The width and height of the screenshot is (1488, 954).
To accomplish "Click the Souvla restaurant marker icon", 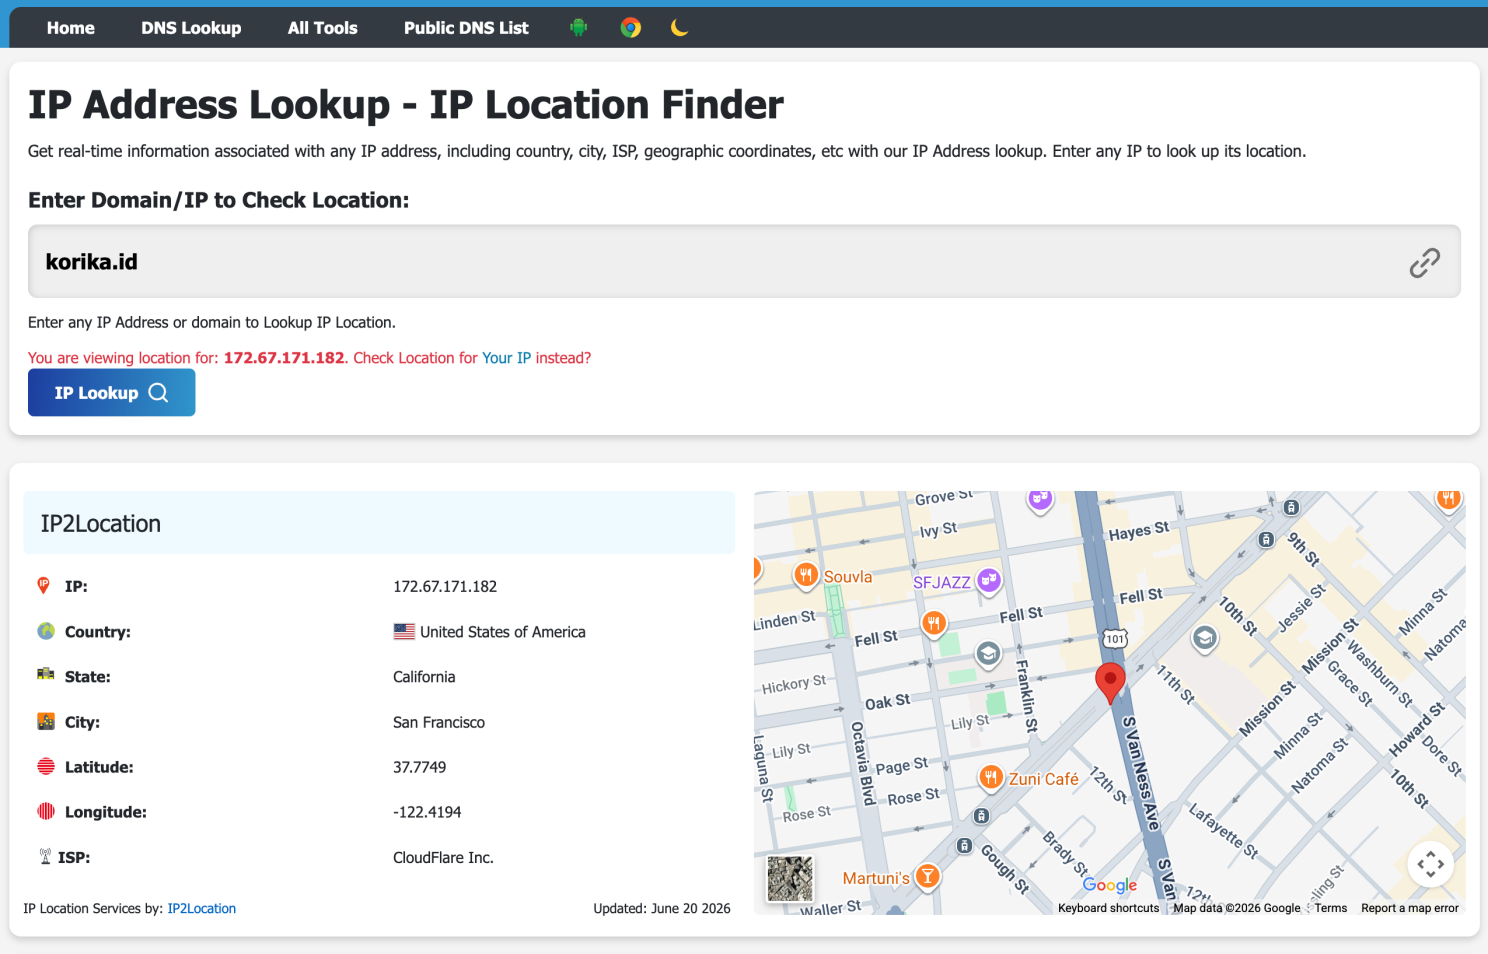I will (x=806, y=574).
